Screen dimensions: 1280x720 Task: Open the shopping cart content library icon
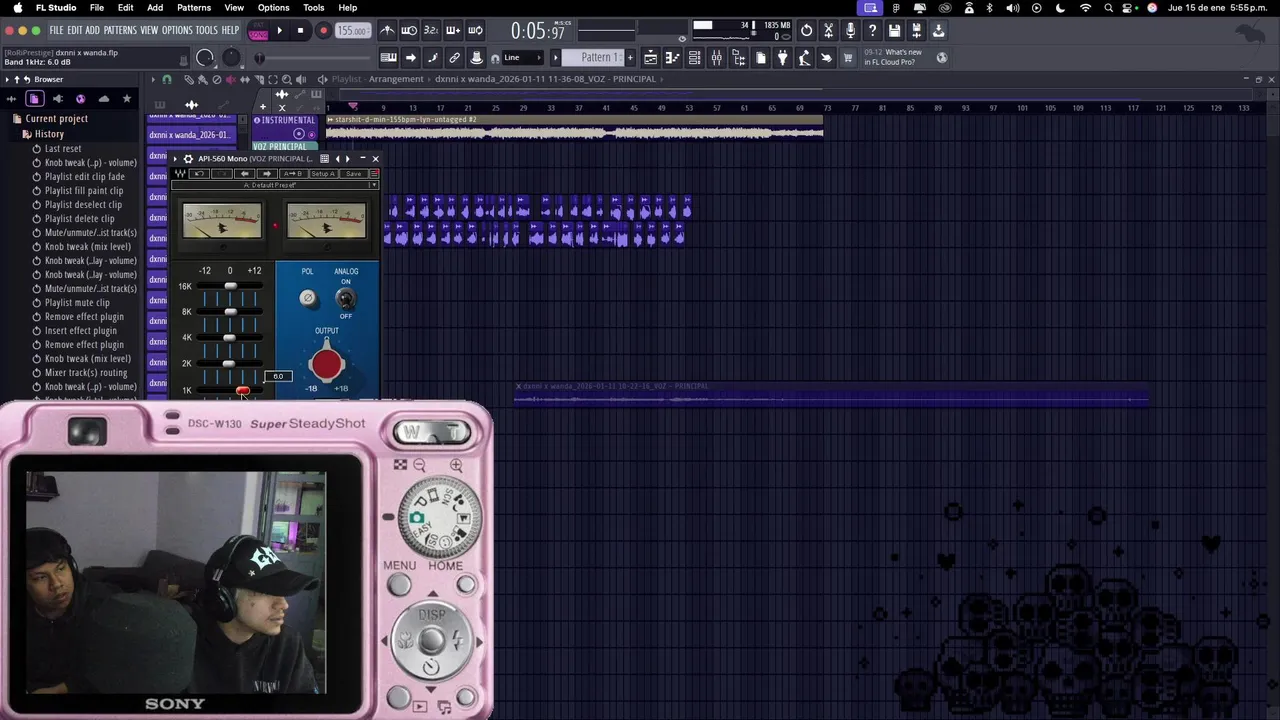click(x=848, y=58)
